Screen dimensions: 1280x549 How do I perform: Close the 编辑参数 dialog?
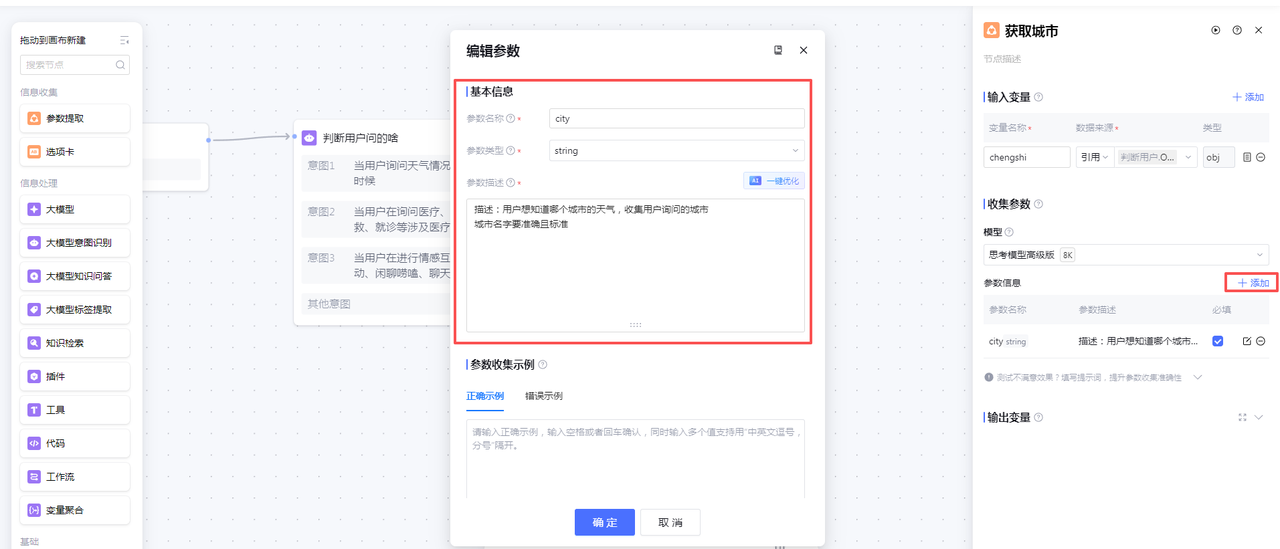pos(803,50)
